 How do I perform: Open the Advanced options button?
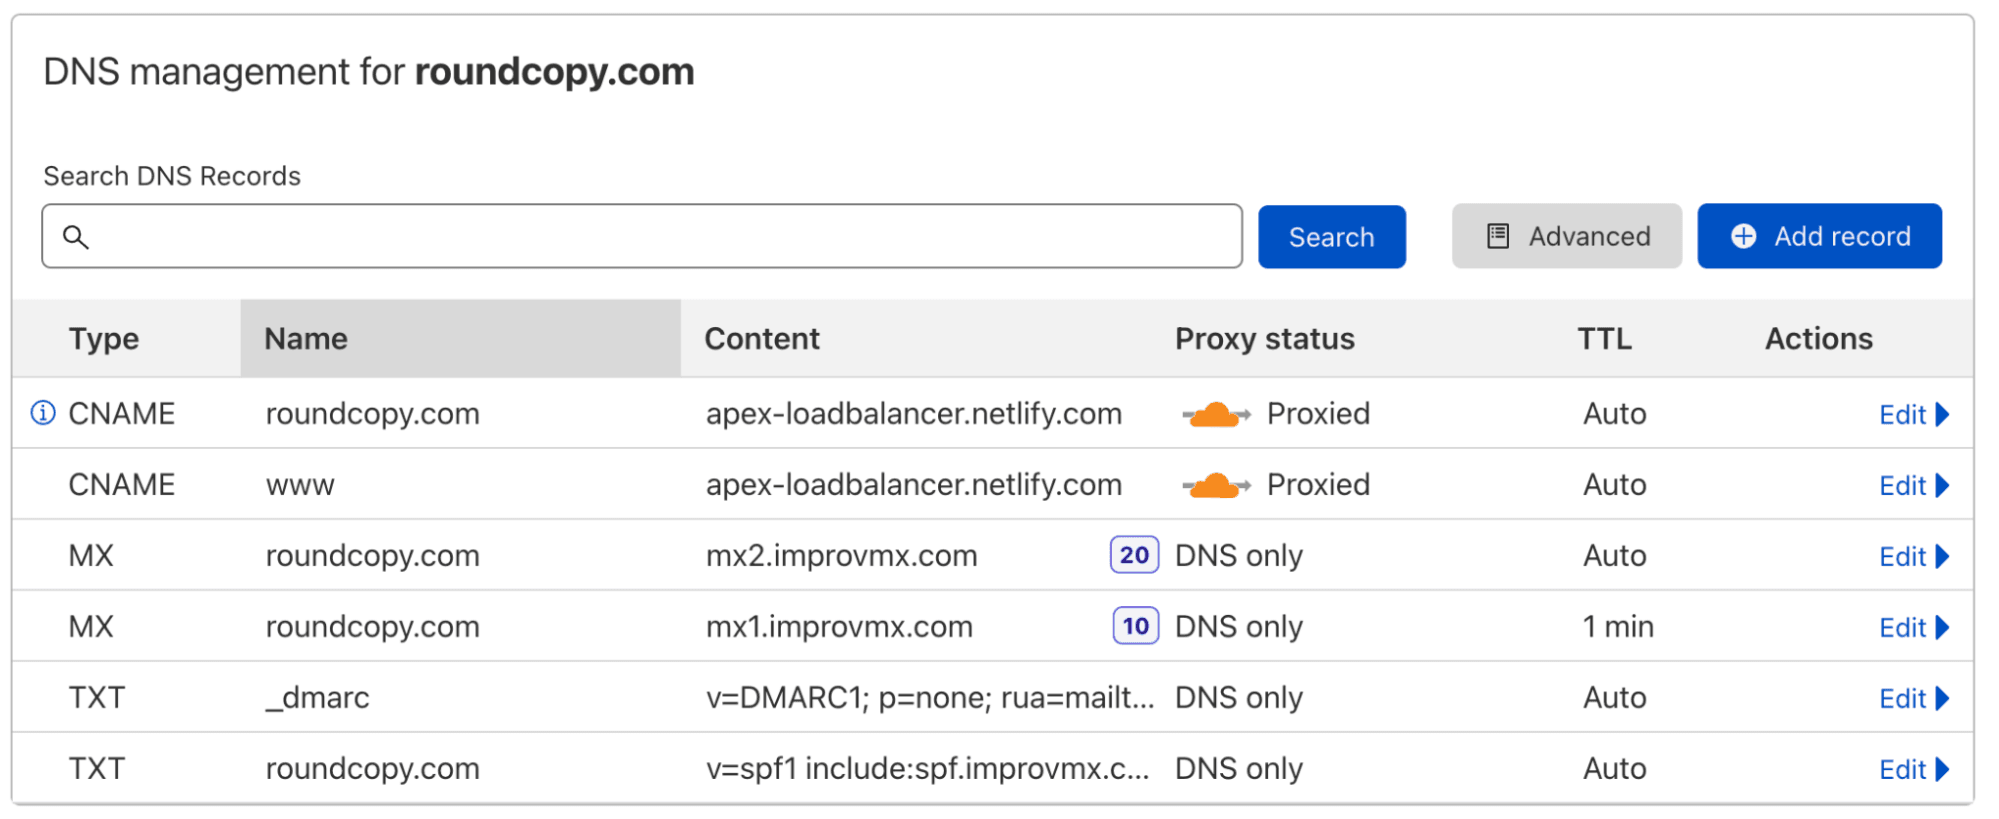(x=1566, y=237)
